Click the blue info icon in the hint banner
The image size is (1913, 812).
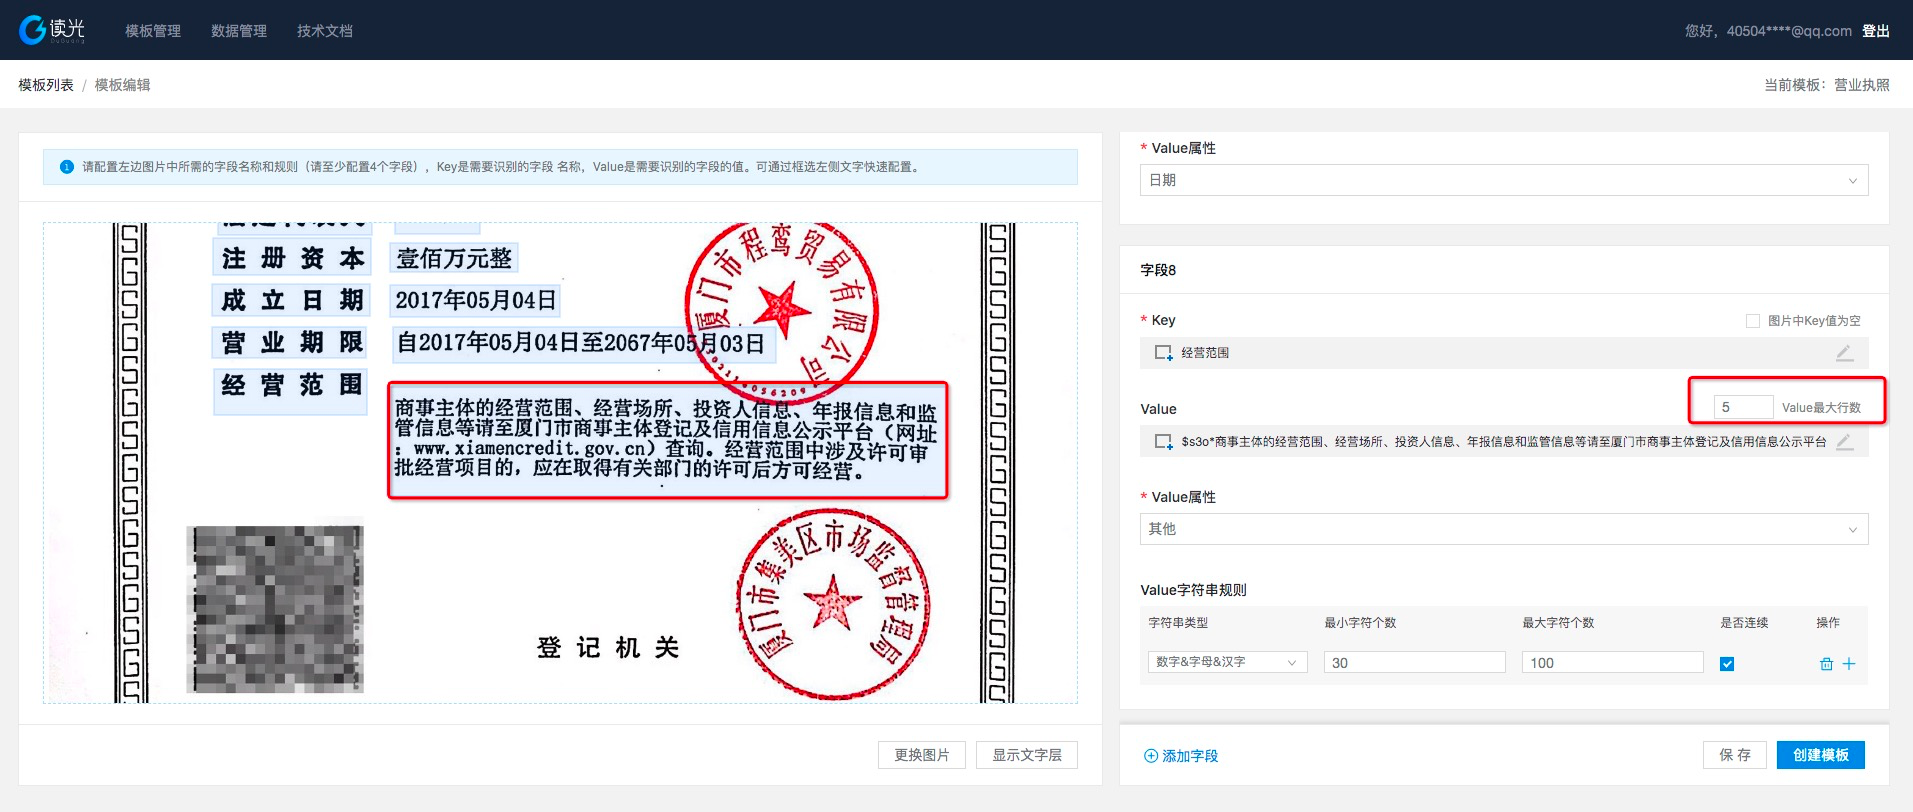[x=67, y=167]
